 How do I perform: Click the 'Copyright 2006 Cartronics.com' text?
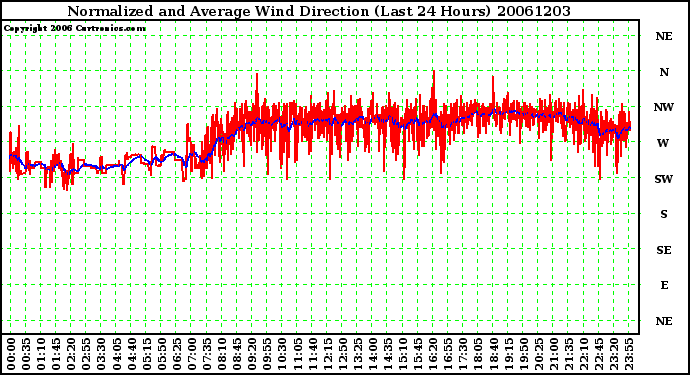tap(75, 29)
